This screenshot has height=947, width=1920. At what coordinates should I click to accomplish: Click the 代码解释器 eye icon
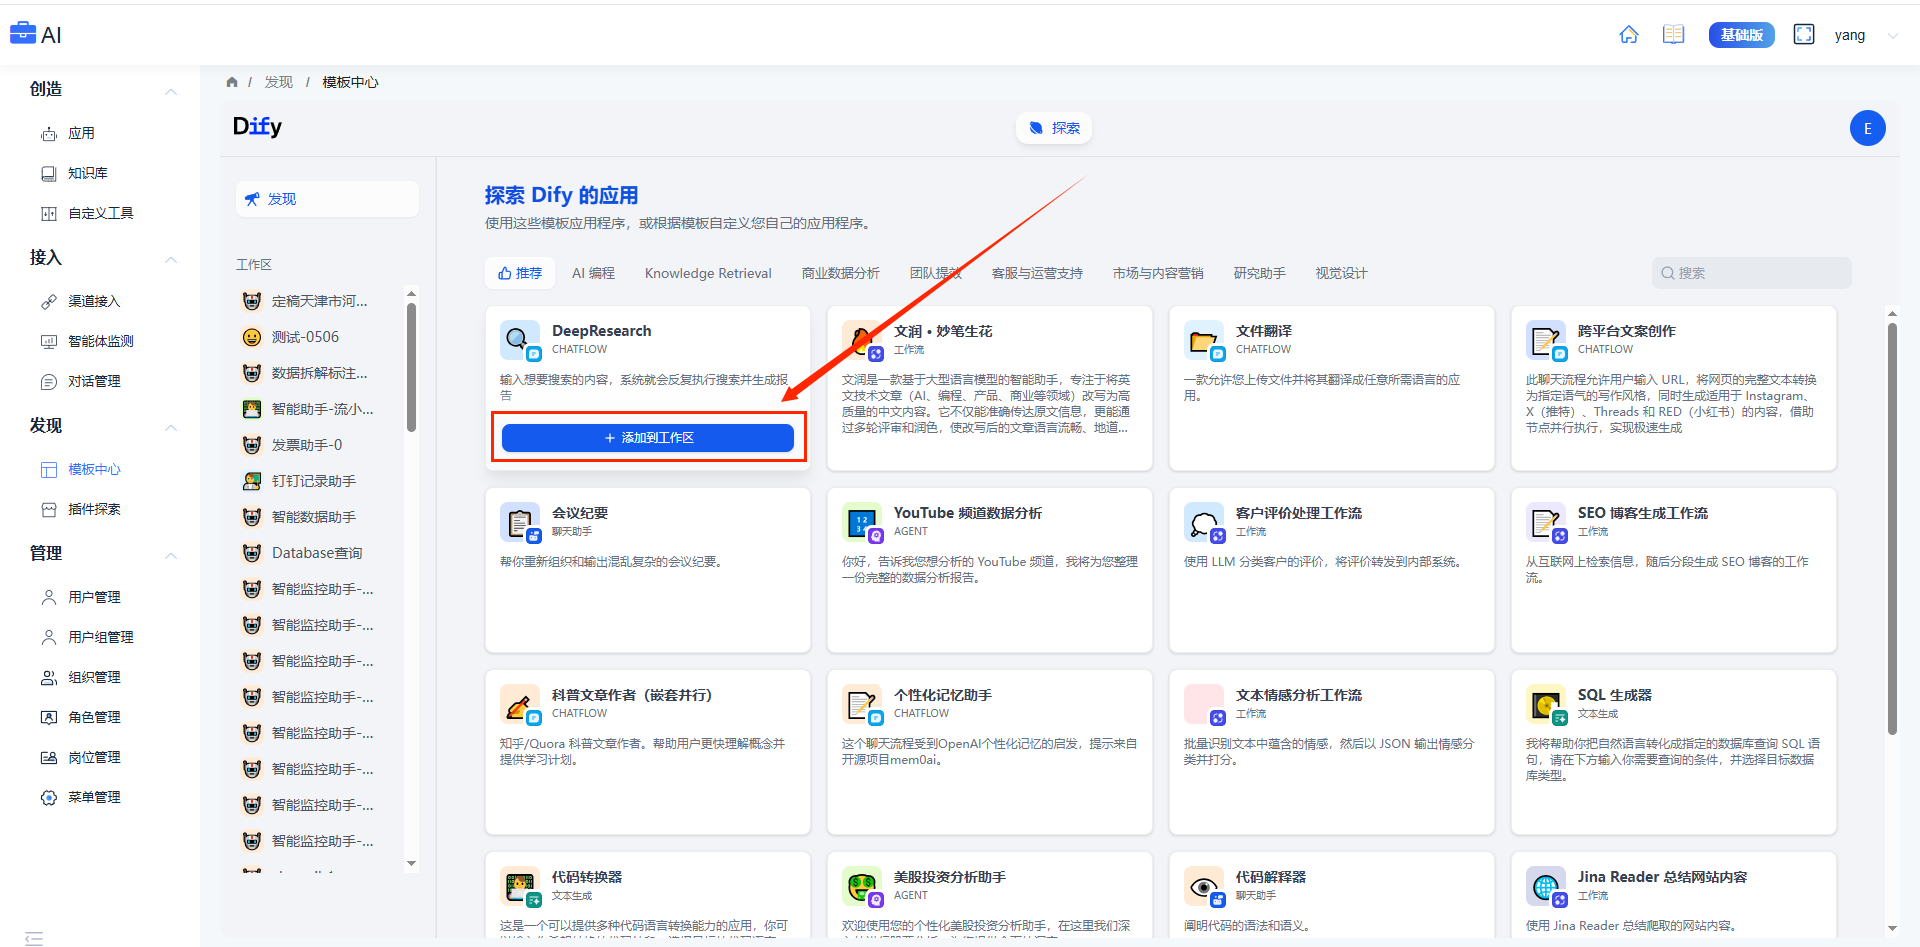(1204, 886)
